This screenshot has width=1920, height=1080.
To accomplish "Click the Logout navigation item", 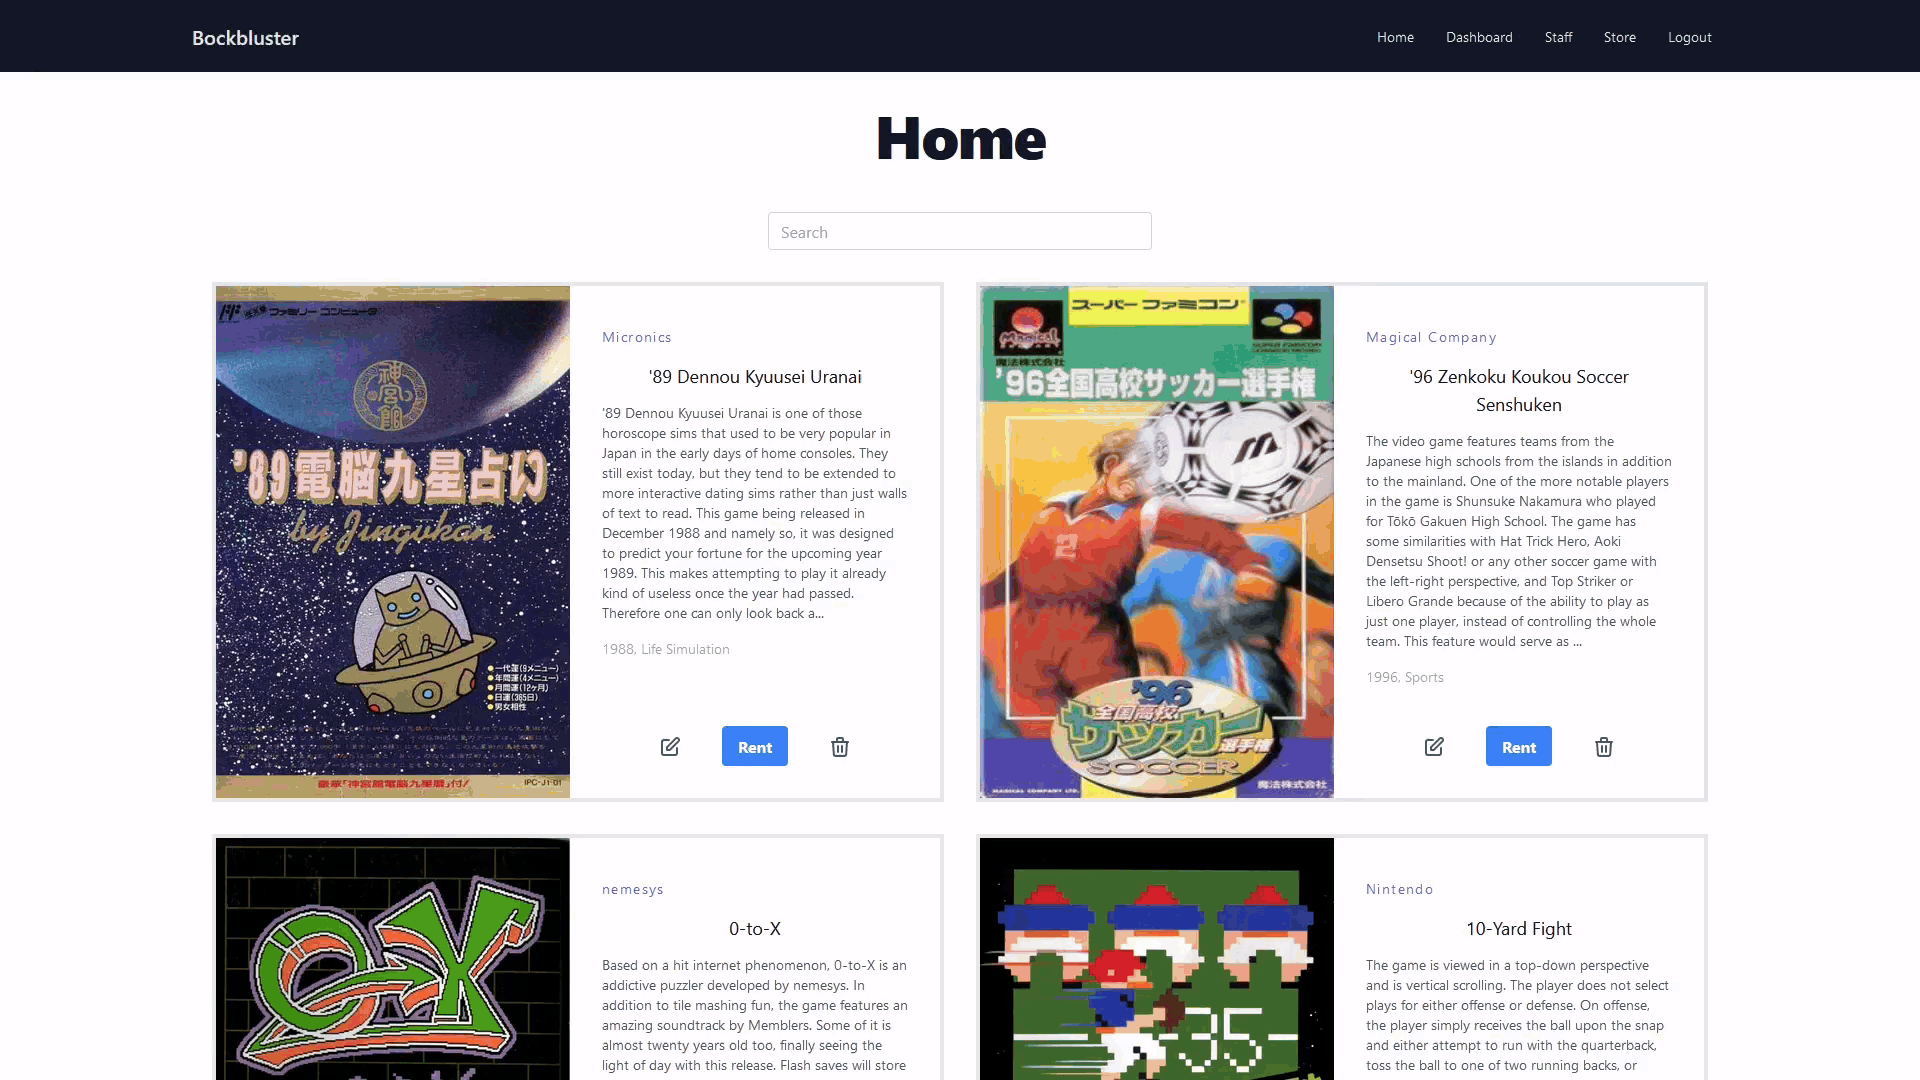I will pyautogui.click(x=1691, y=37).
